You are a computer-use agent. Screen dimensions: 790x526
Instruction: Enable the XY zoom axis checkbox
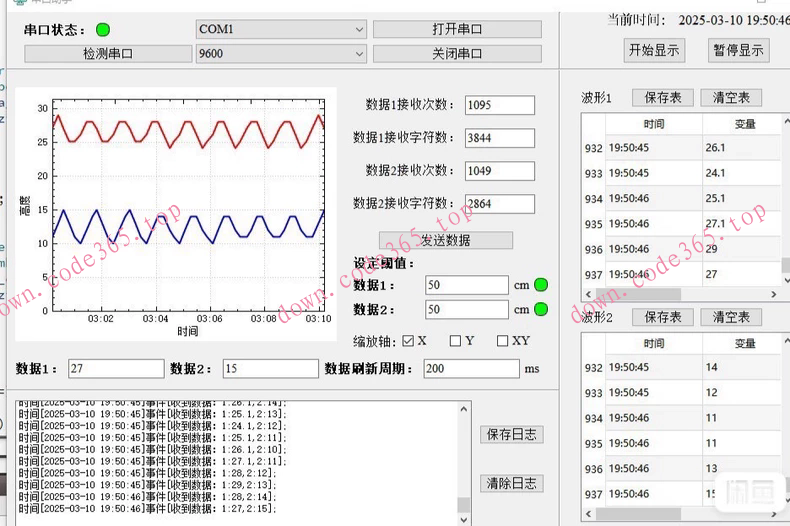pyautogui.click(x=502, y=341)
